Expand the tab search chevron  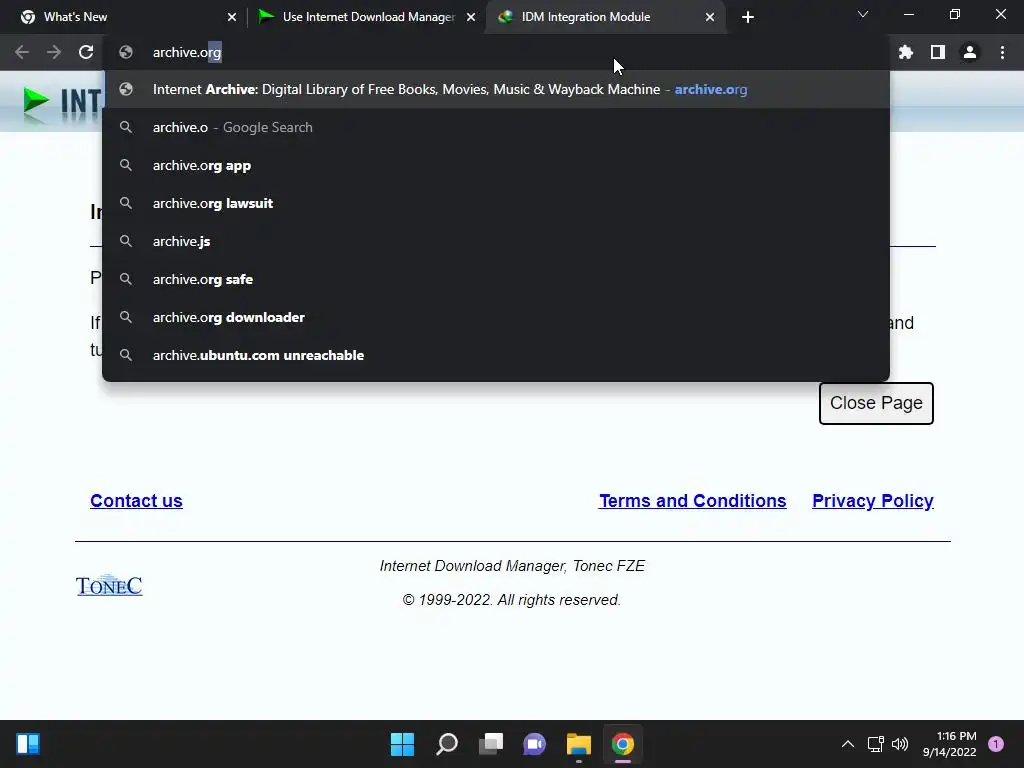click(863, 14)
